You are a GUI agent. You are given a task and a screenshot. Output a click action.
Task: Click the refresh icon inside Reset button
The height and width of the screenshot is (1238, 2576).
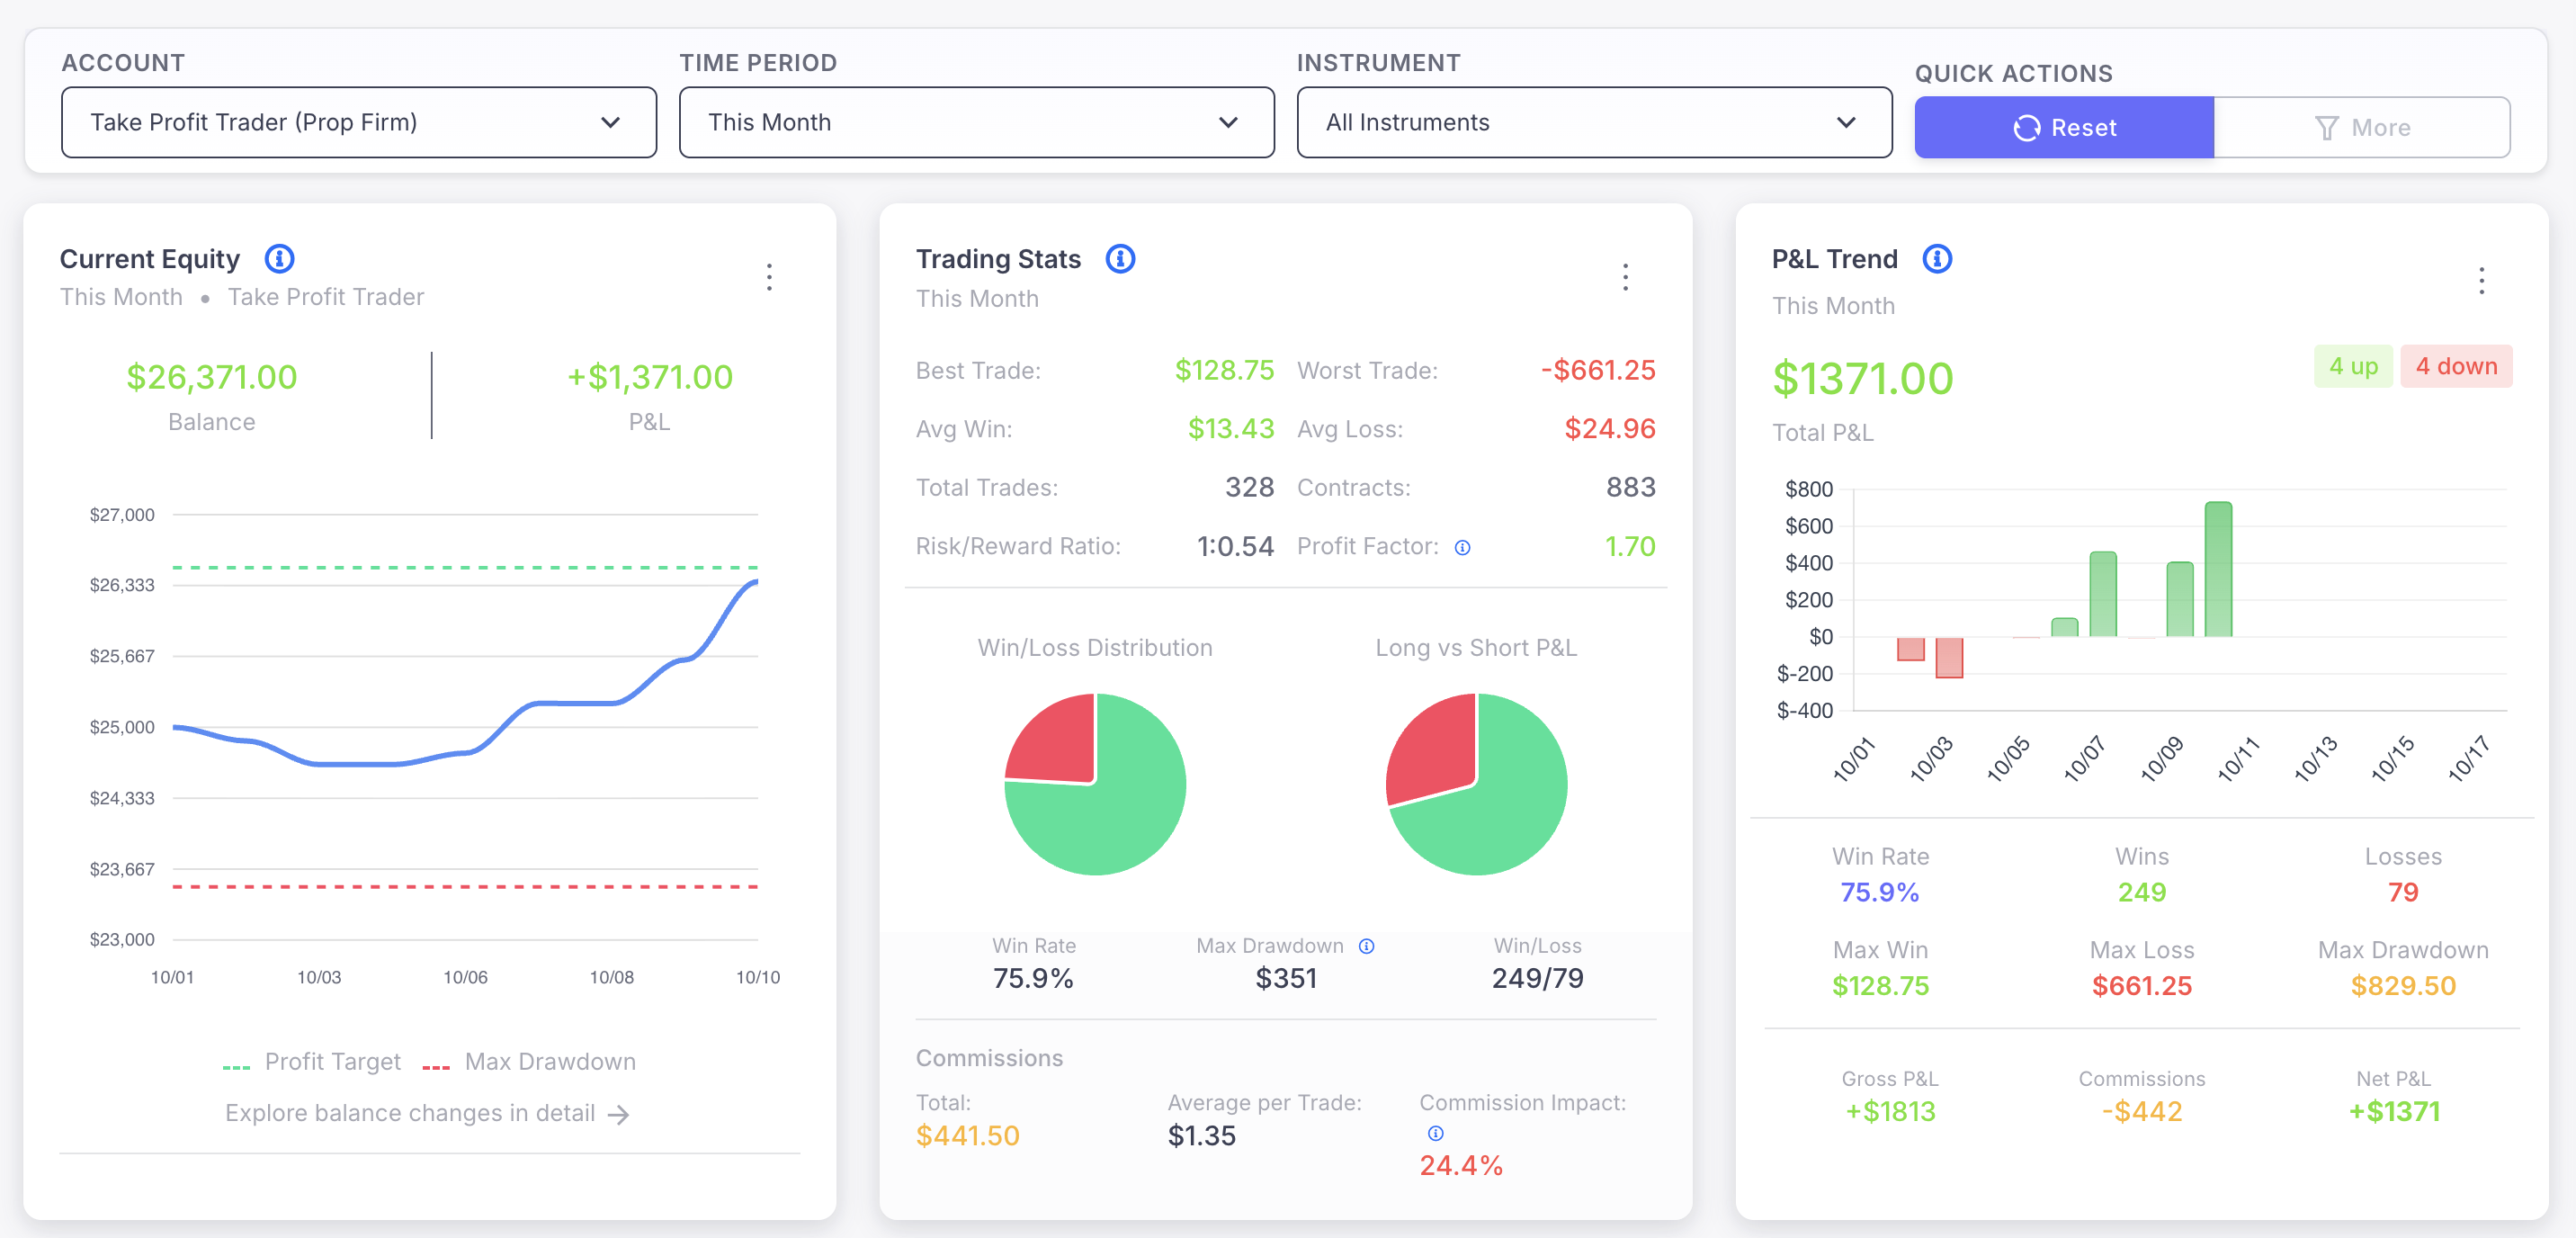click(x=2026, y=127)
